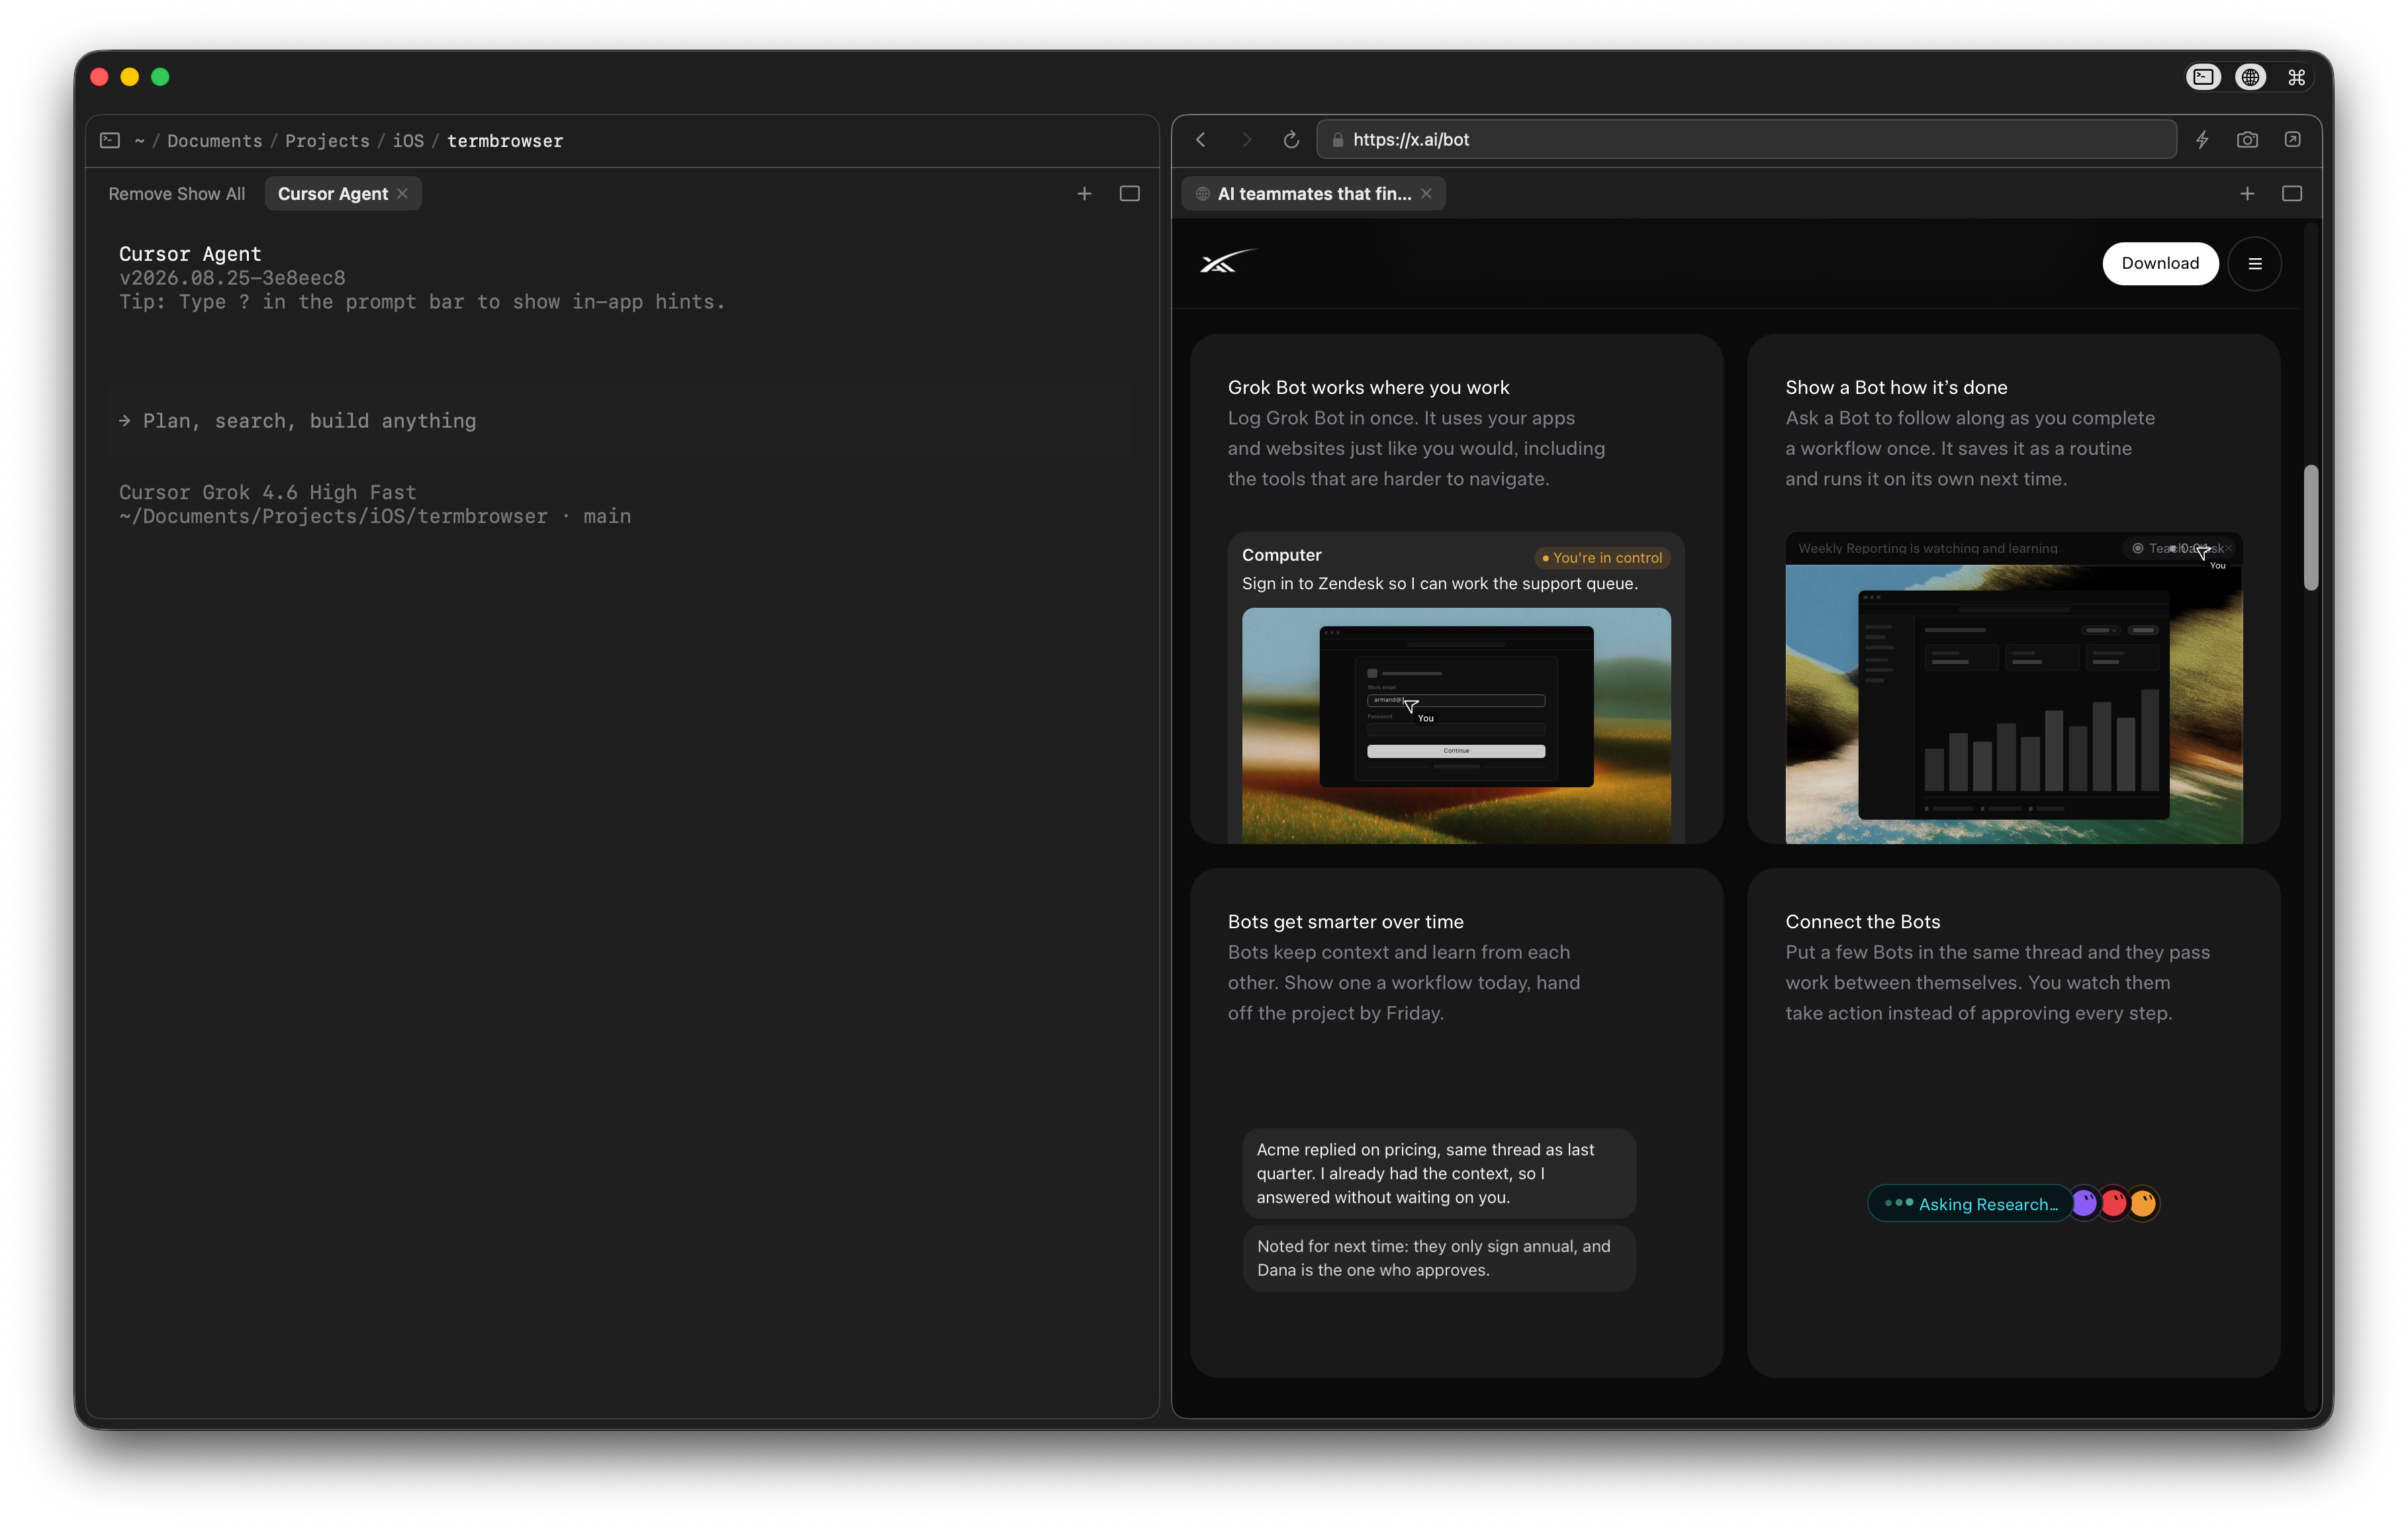The image size is (2408, 1528).
Task: Focus the Plan, search, build anything prompt
Action: 619,421
